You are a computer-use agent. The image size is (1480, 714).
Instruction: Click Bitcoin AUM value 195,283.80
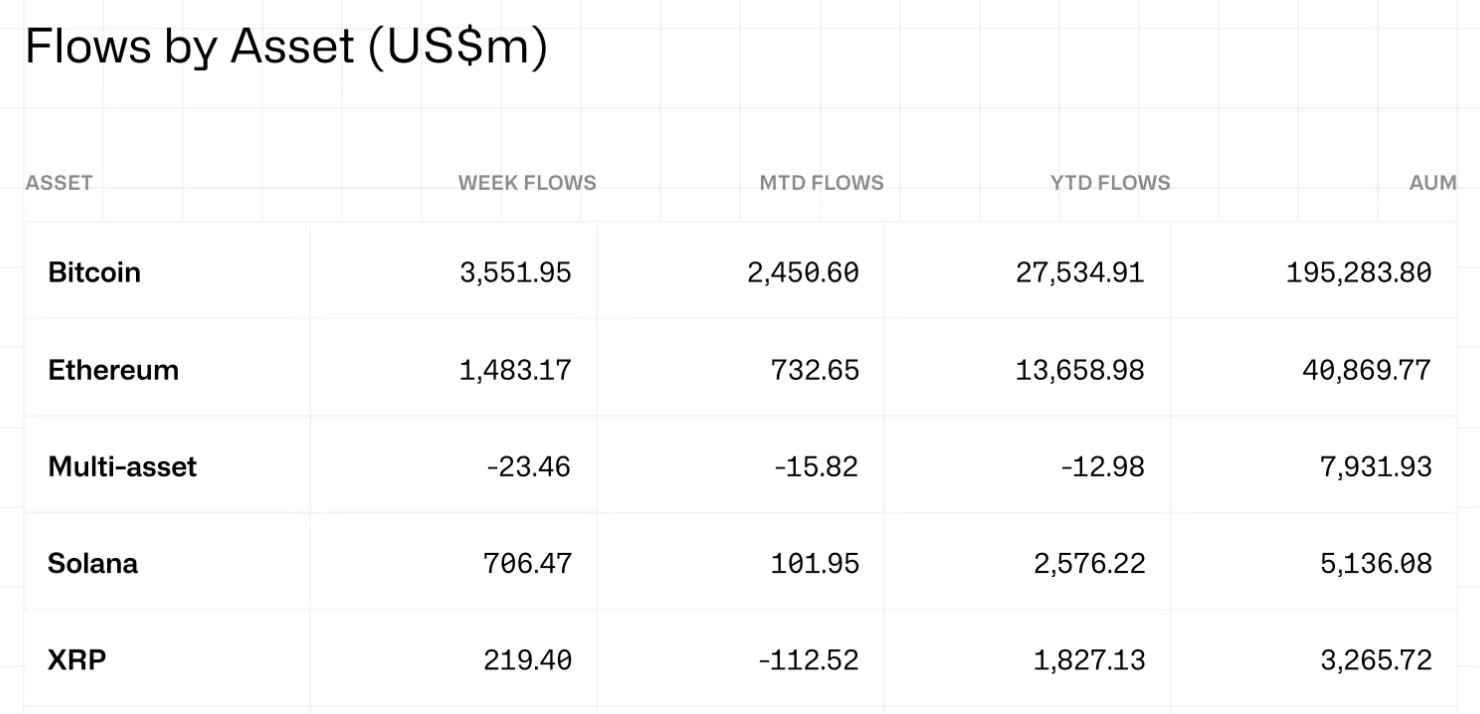[1359, 272]
